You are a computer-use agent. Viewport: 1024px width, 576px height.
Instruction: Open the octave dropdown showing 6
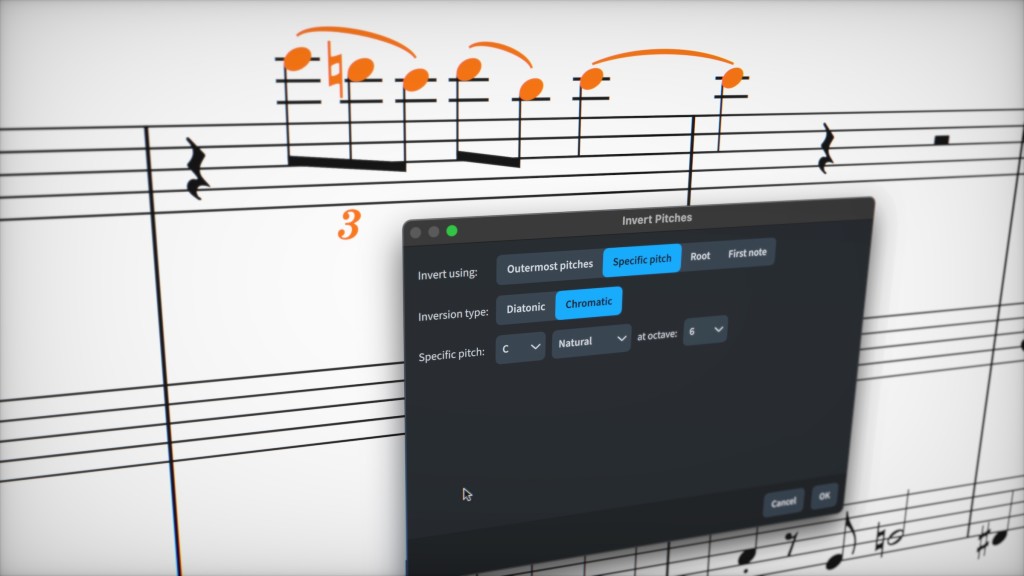pos(705,331)
